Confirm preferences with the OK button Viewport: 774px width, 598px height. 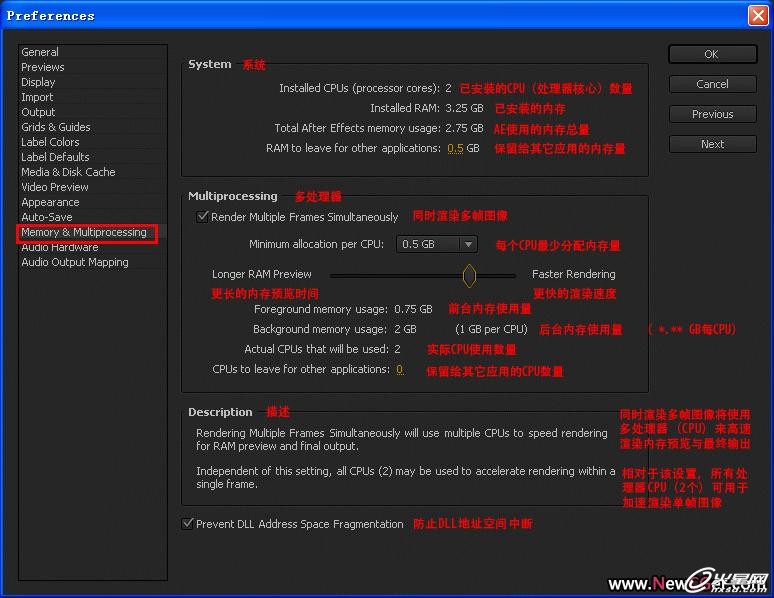[712, 54]
